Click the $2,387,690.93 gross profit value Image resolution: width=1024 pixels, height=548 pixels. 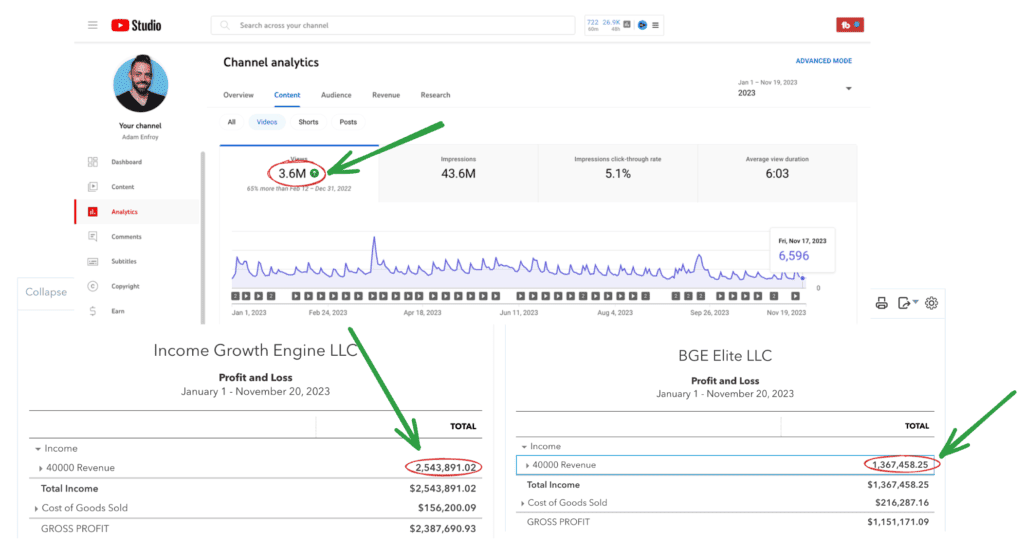pyautogui.click(x=443, y=529)
